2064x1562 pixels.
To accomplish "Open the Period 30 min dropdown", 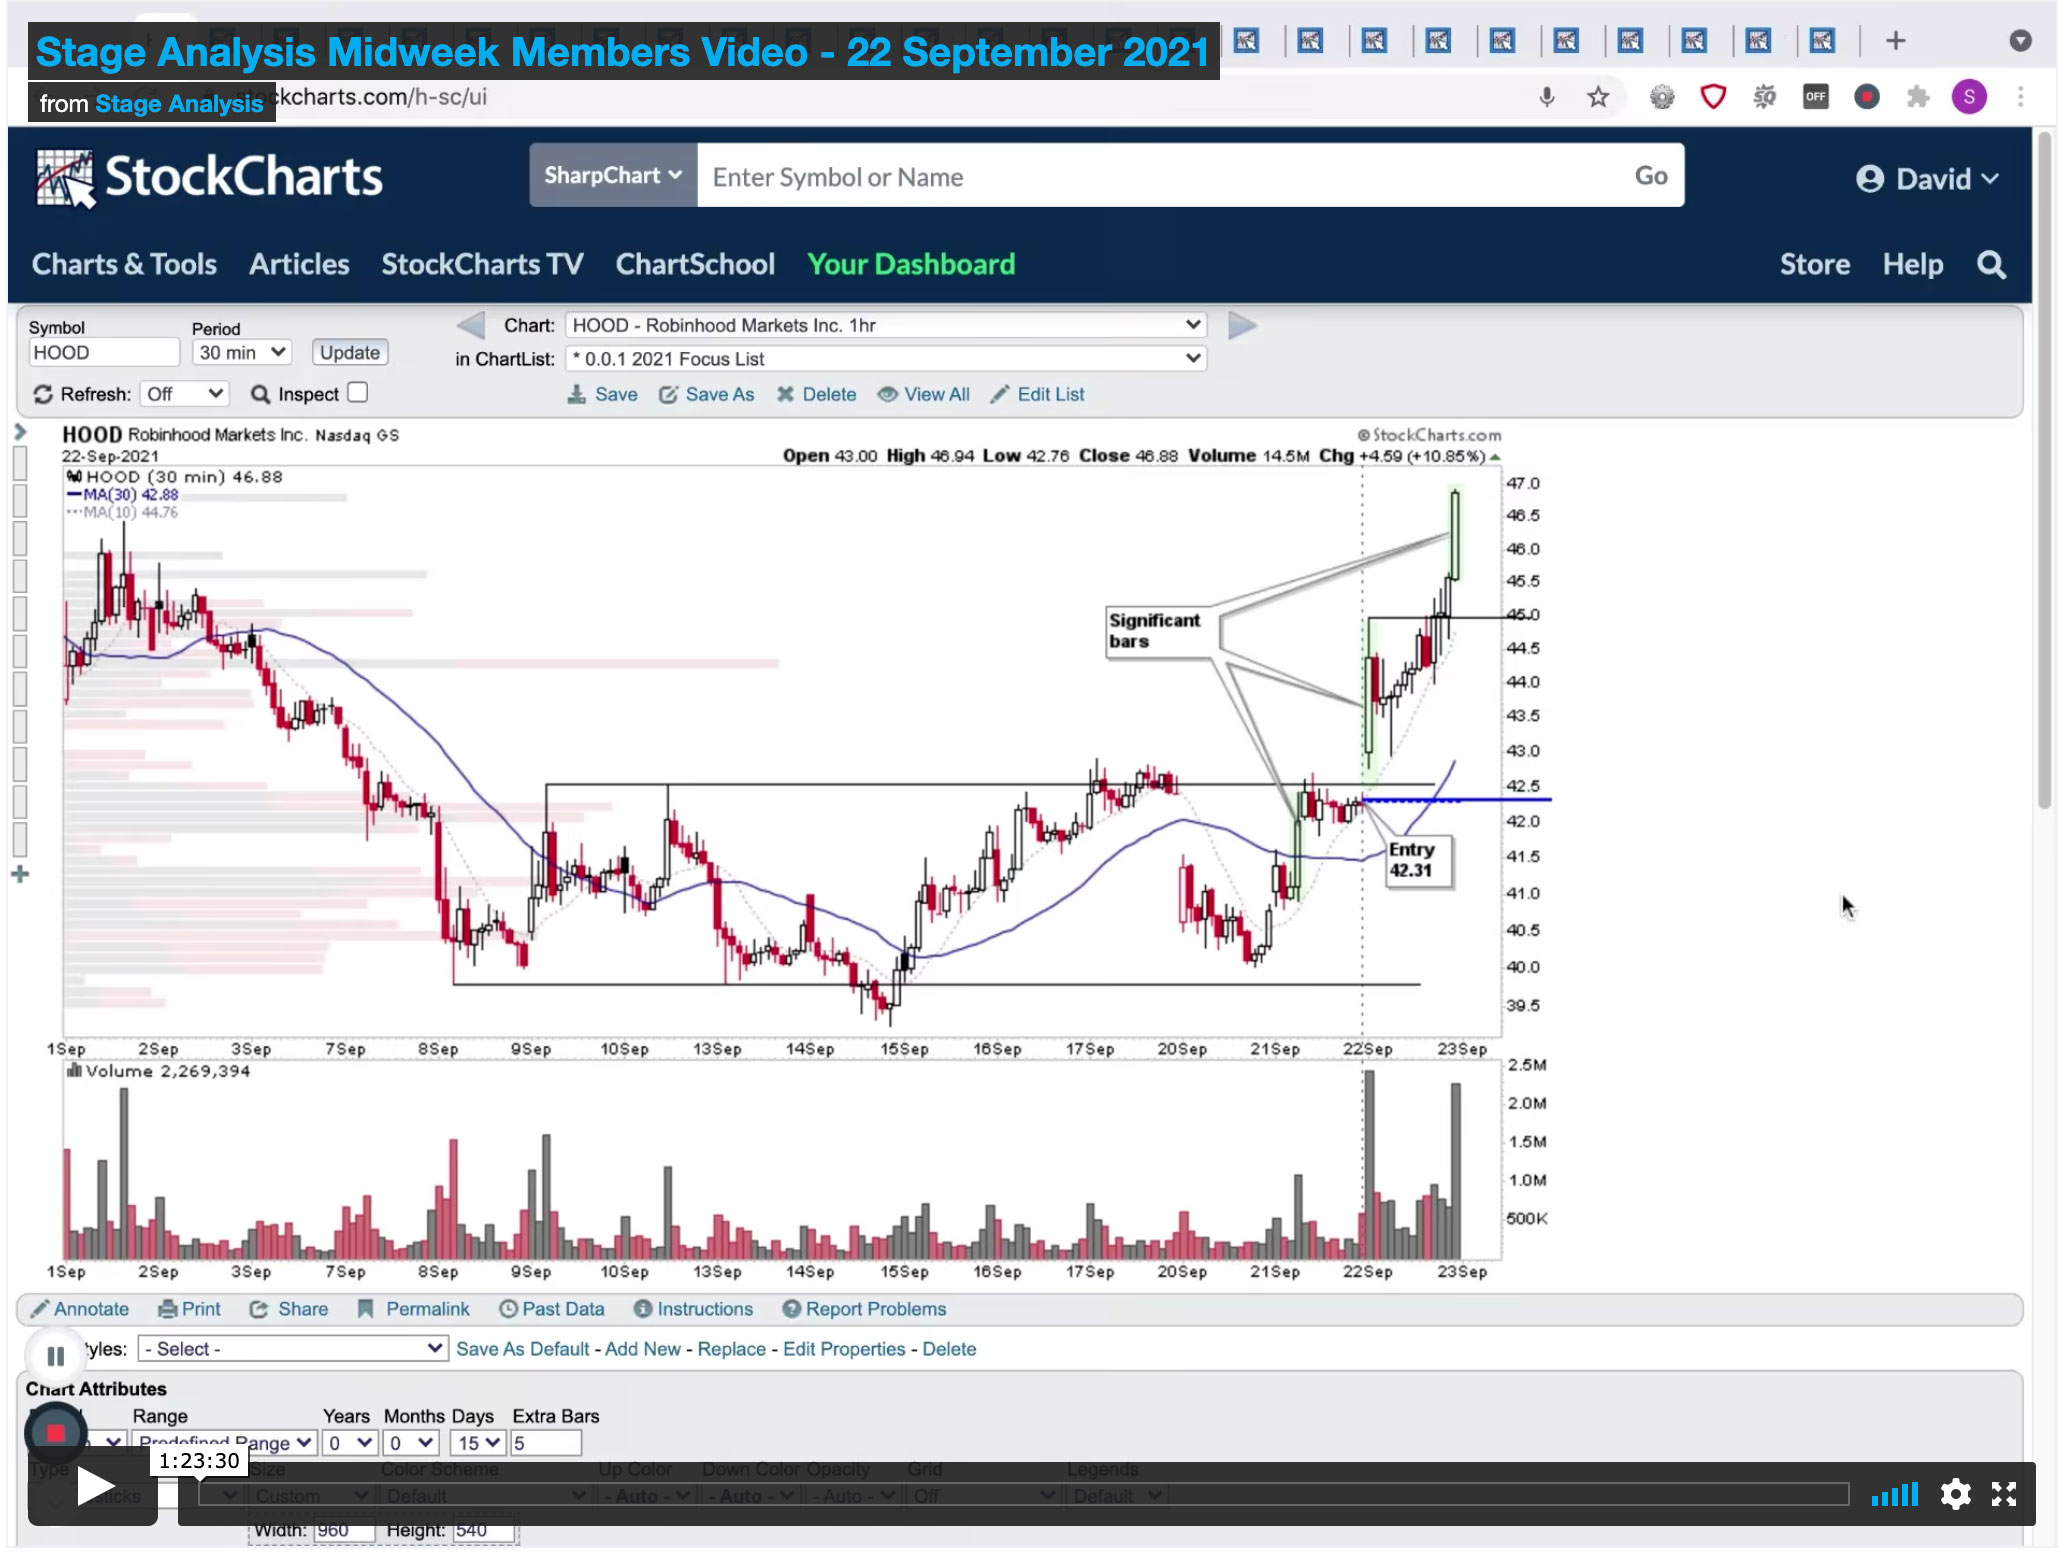I will coord(241,353).
